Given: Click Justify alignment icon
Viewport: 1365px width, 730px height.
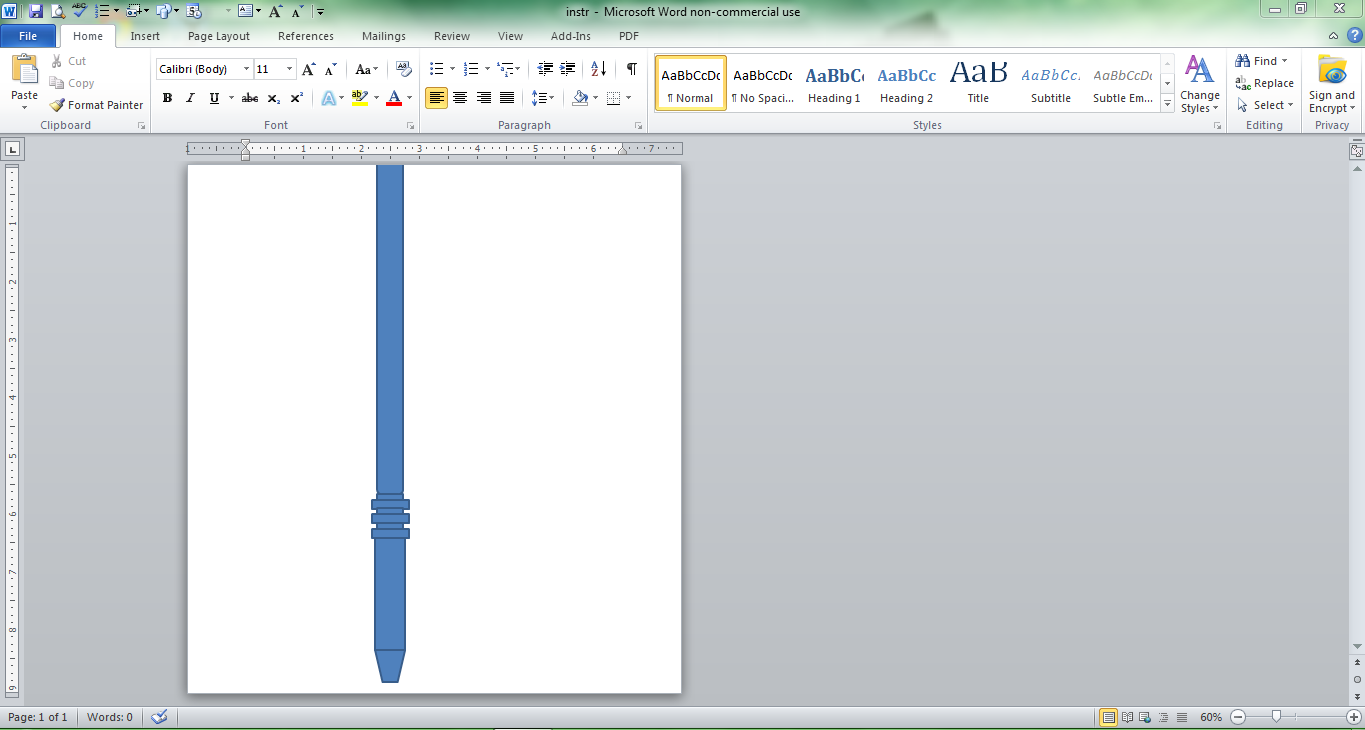Looking at the screenshot, I should (507, 98).
